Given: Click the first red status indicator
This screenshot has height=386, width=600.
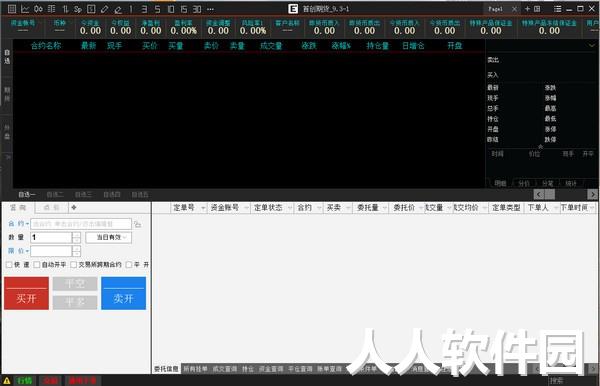Looking at the screenshot, I should [x=51, y=381].
